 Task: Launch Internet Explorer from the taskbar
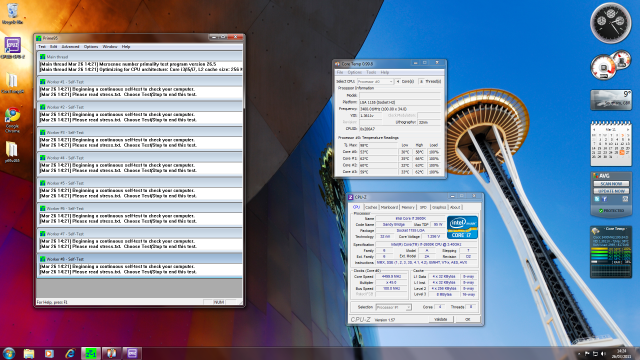pos(70,353)
